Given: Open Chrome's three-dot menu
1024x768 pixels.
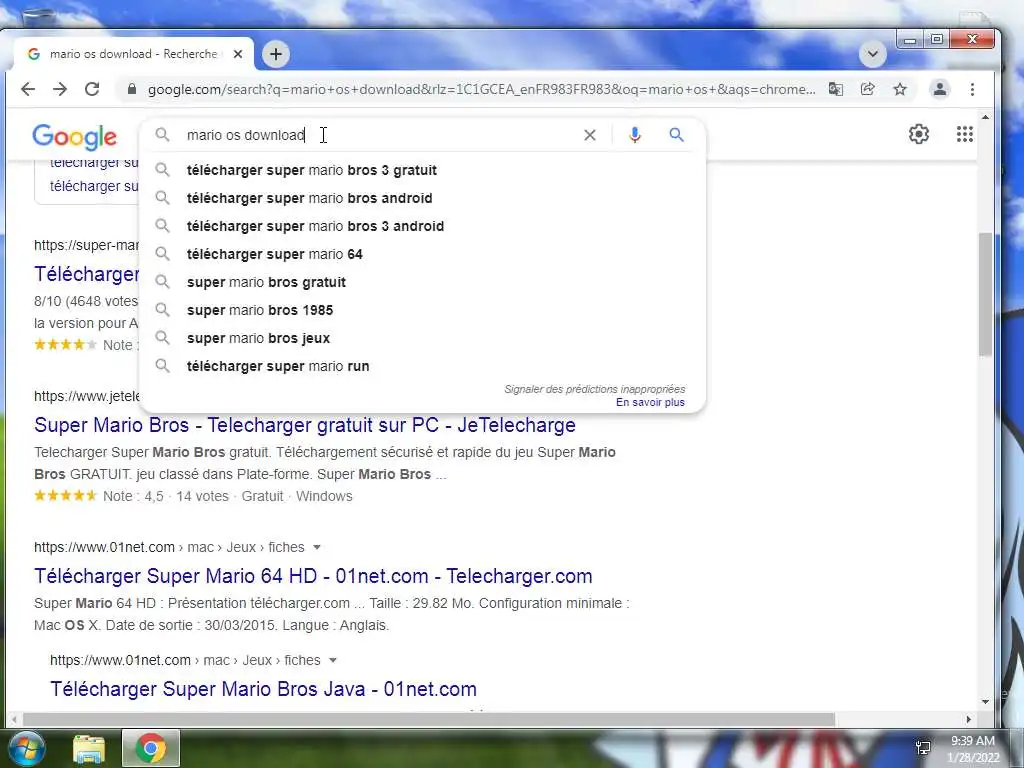Looking at the screenshot, I should pyautogui.click(x=972, y=89).
